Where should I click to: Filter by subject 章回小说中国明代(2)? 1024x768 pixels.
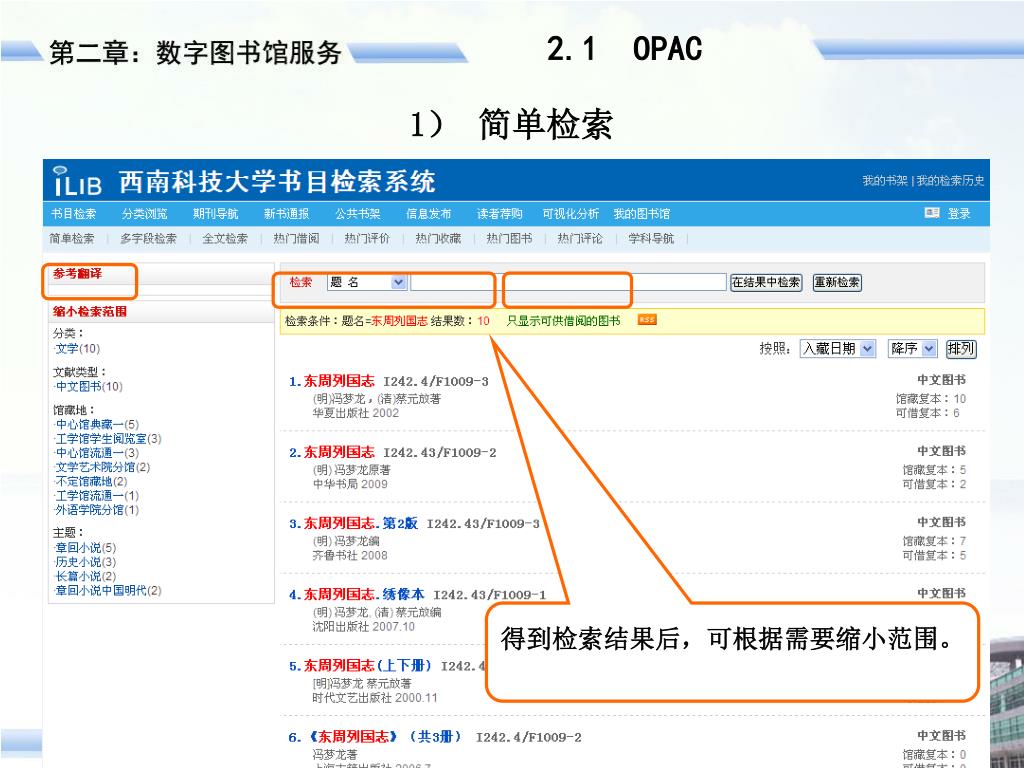point(108,591)
